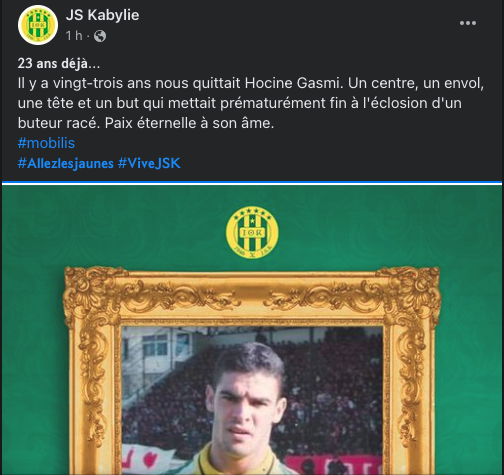Open the framed player photo
504x475 pixels.
point(252,400)
